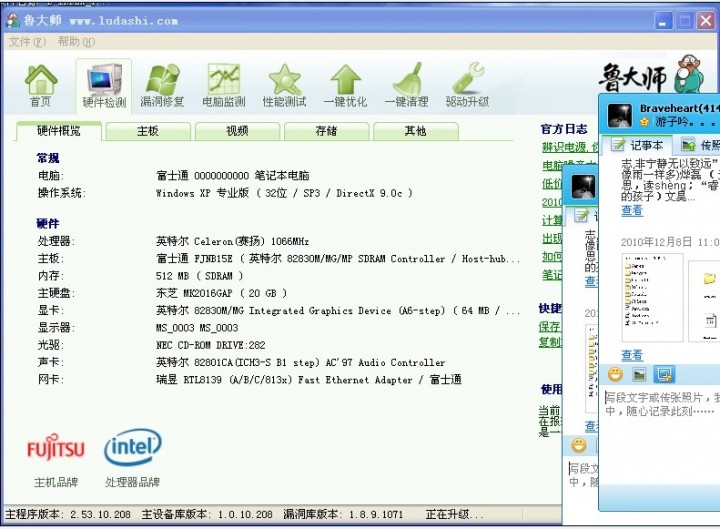Click the emoji smiley icon in front popup
720x529 pixels.
(615, 374)
